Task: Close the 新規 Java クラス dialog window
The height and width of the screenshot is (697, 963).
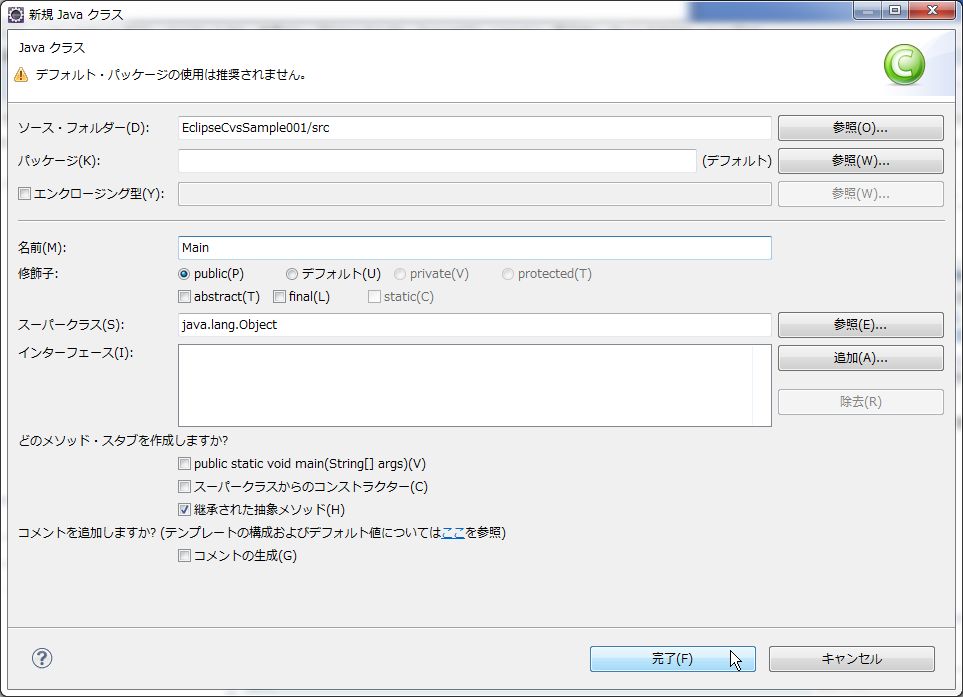Action: (932, 10)
